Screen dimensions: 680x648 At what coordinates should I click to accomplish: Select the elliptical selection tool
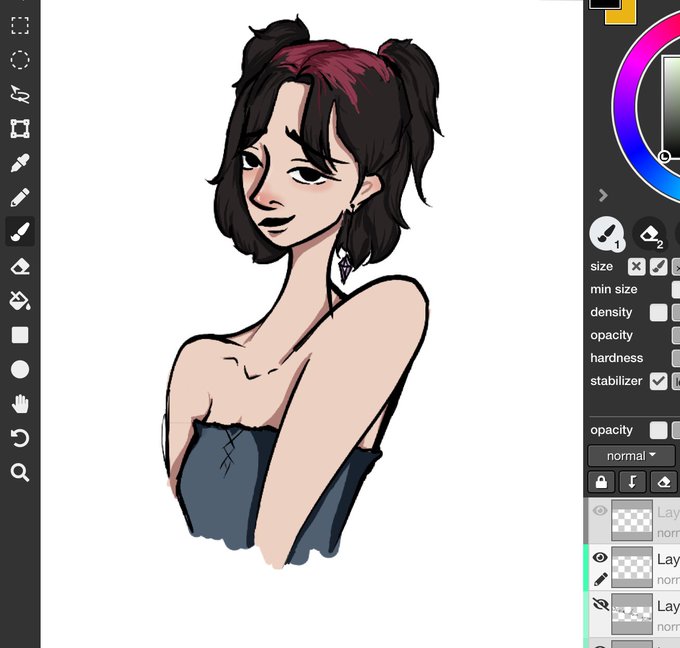pyautogui.click(x=20, y=60)
